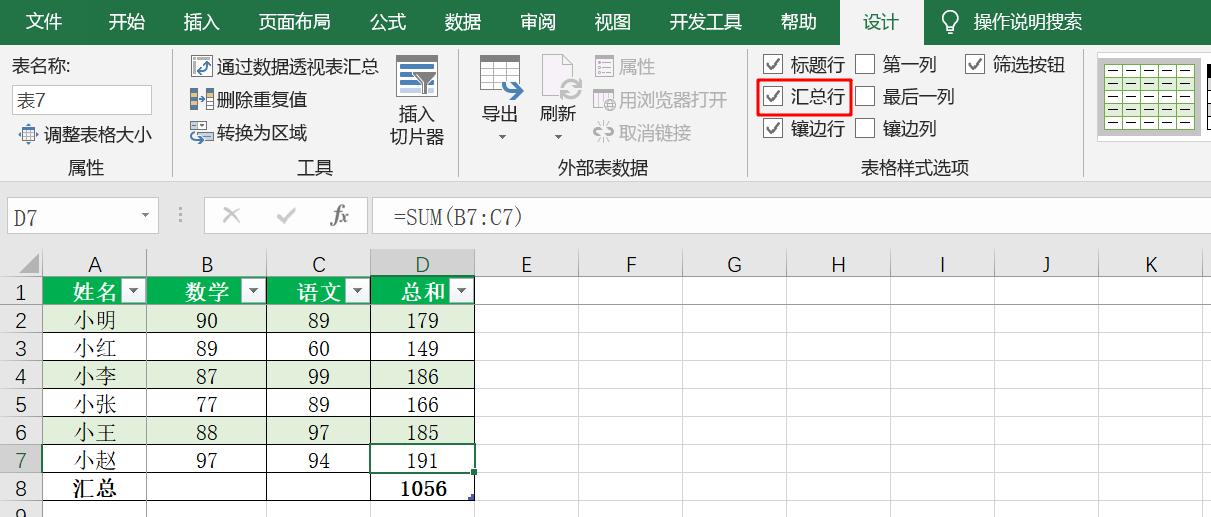Switch to the 审阅 tab
1211x517 pixels.
point(538,22)
